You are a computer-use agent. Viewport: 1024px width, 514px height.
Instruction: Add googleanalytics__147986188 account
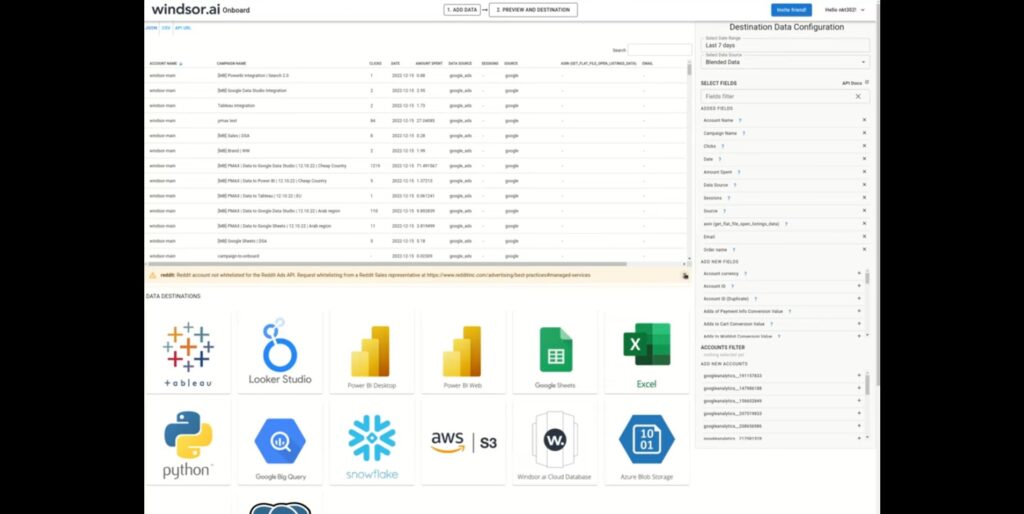click(x=859, y=388)
